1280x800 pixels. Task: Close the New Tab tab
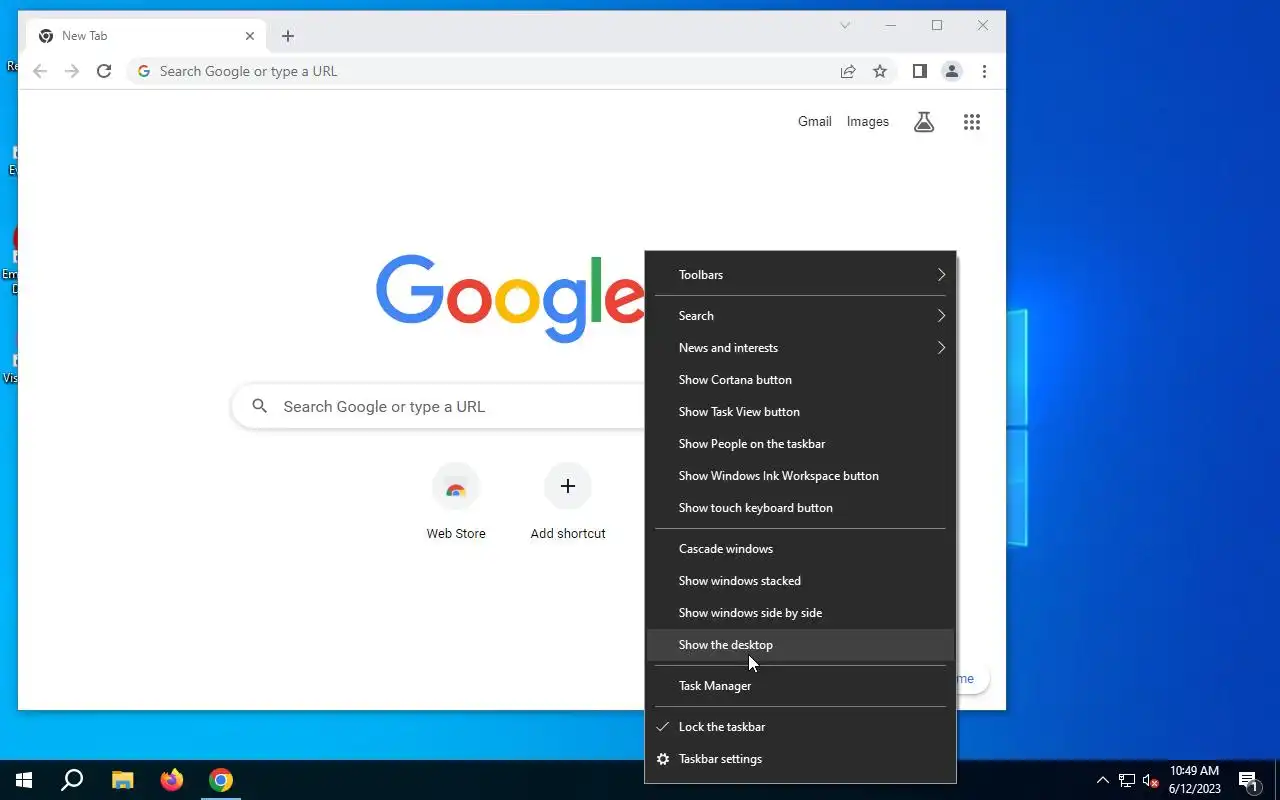click(x=250, y=36)
